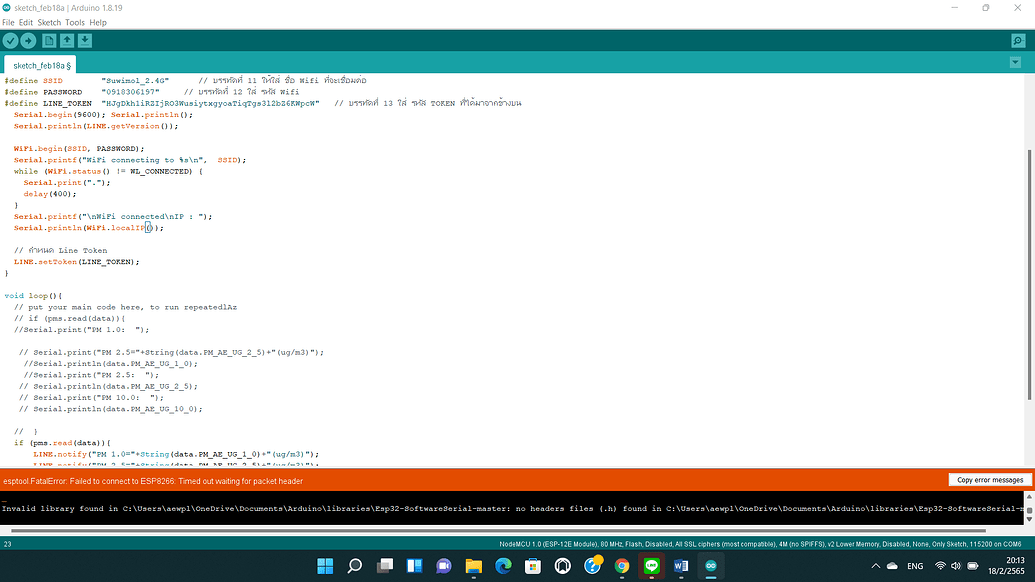Open Microsoft Edge from taskbar

tap(503, 566)
